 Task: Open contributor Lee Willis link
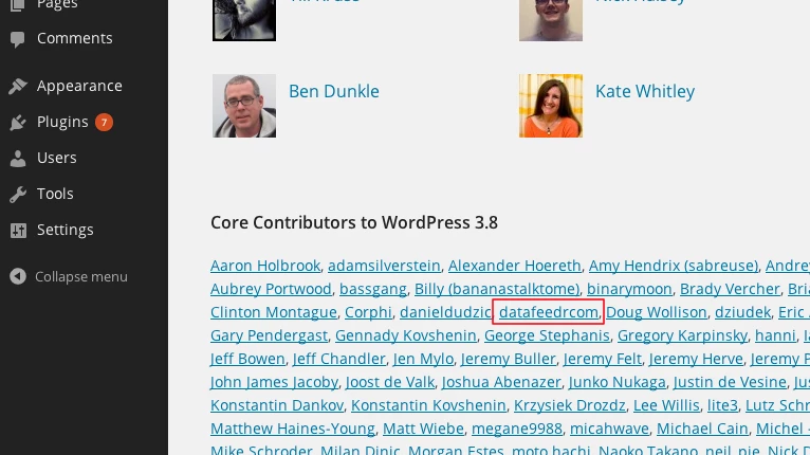coord(666,405)
